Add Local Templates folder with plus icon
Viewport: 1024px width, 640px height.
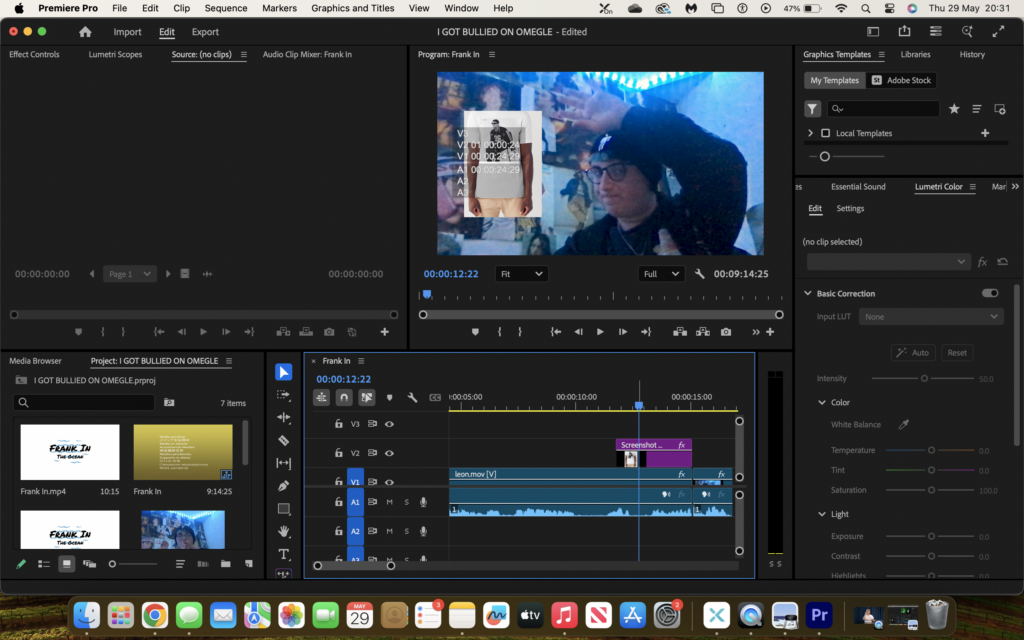coord(985,133)
